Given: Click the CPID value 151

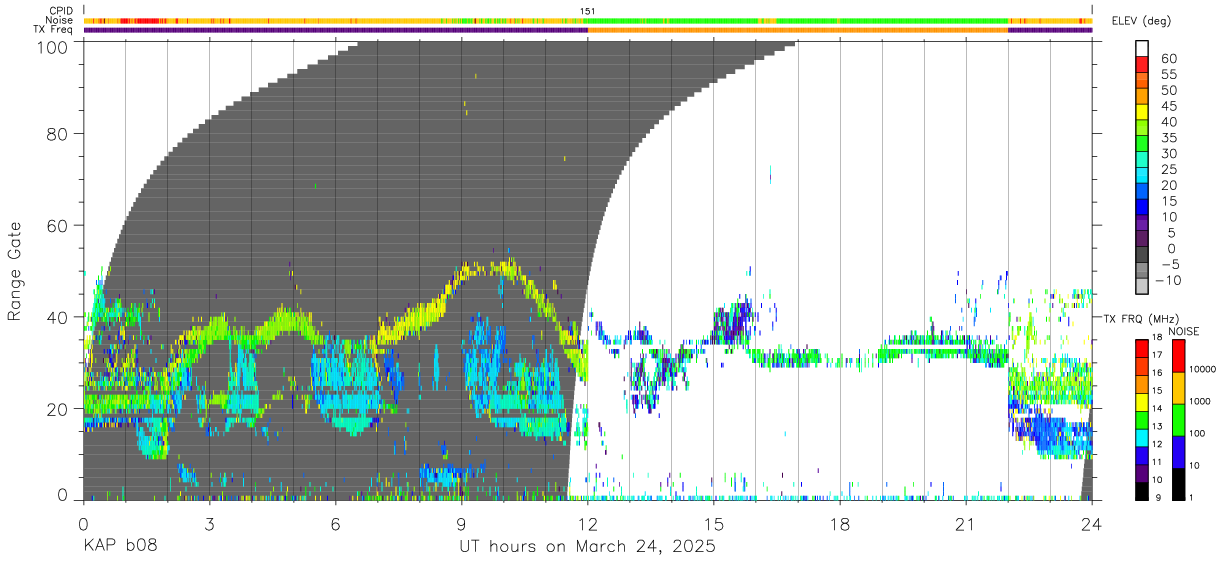Looking at the screenshot, I should [588, 11].
